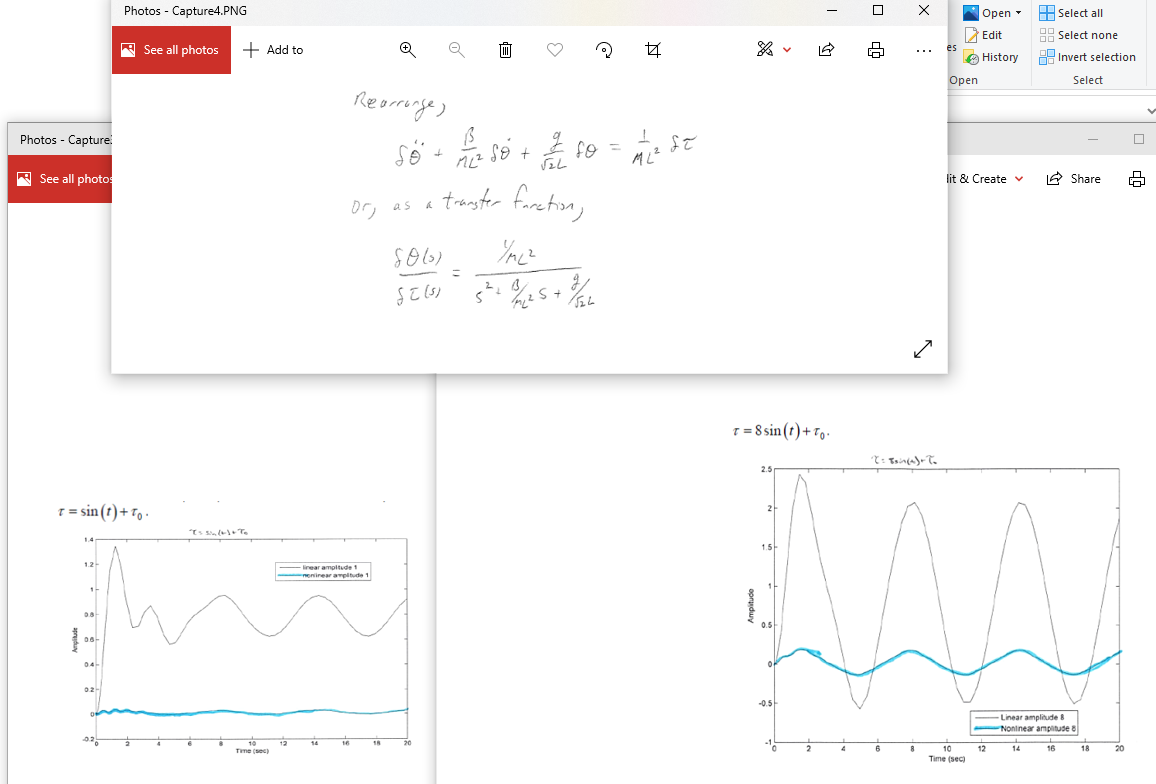Open the See more ellipsis menu
This screenshot has width=1156, height=784.
[923, 49]
